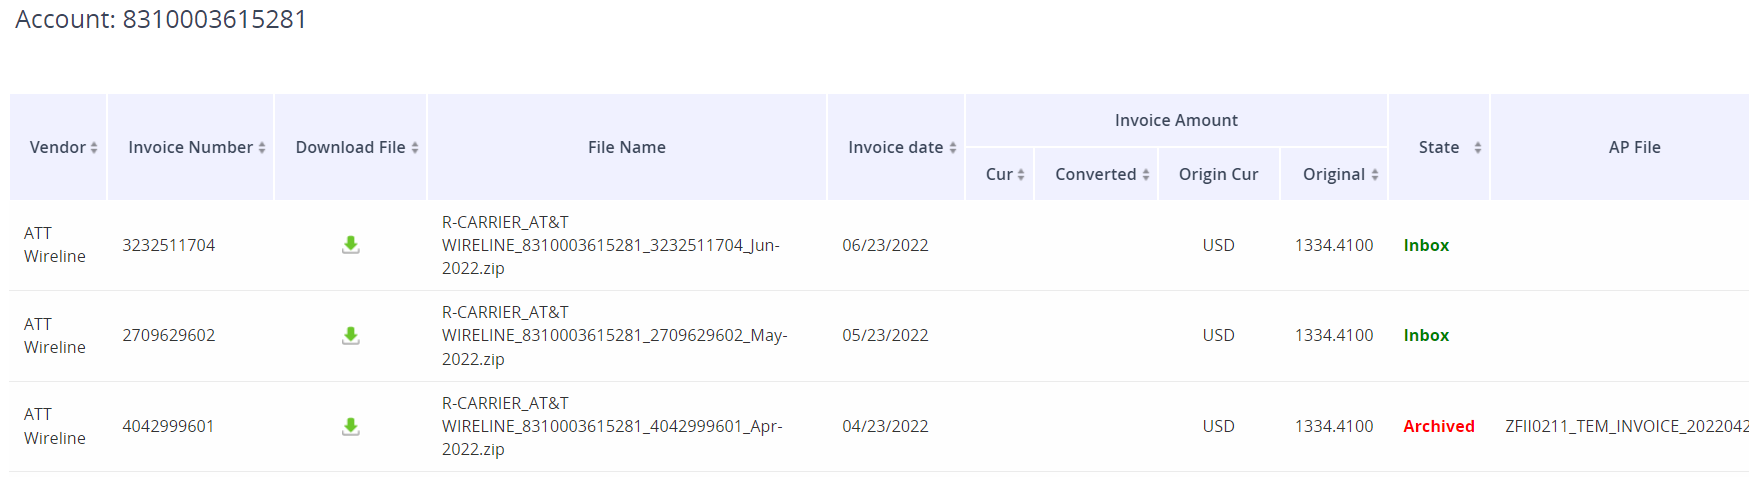Image resolution: width=1762 pixels, height=477 pixels.
Task: Download the May-2022 invoice zip file
Action: [350, 335]
